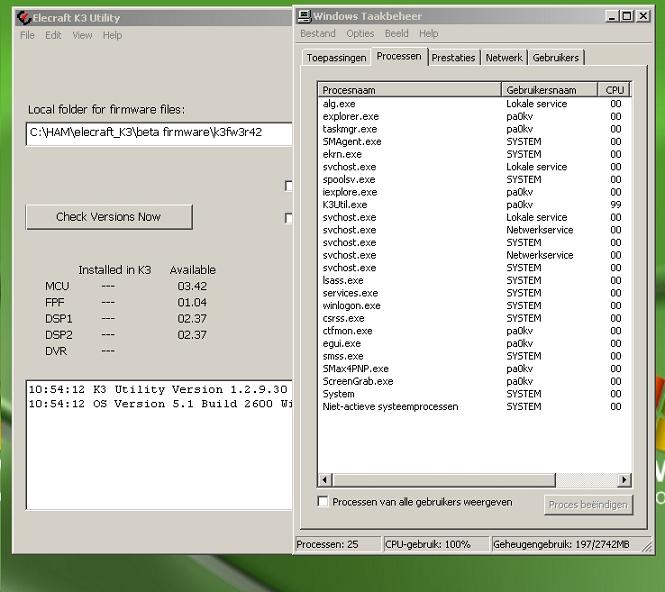The image size is (665, 592).
Task: Enable 'Processen van alle gebruikers weergeven' checkbox
Action: (x=323, y=502)
